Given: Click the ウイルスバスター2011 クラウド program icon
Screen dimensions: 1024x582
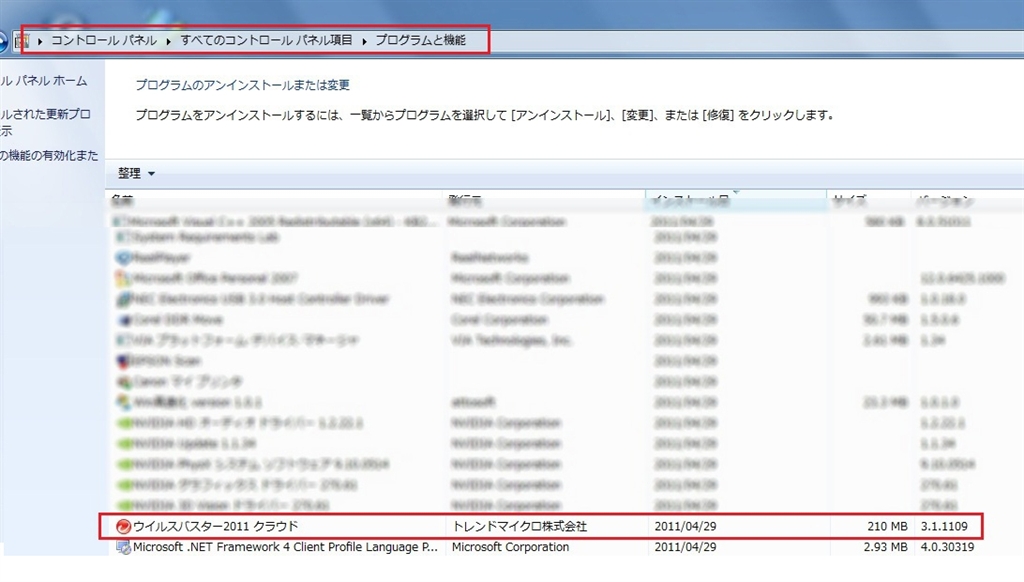Looking at the screenshot, I should [123, 526].
